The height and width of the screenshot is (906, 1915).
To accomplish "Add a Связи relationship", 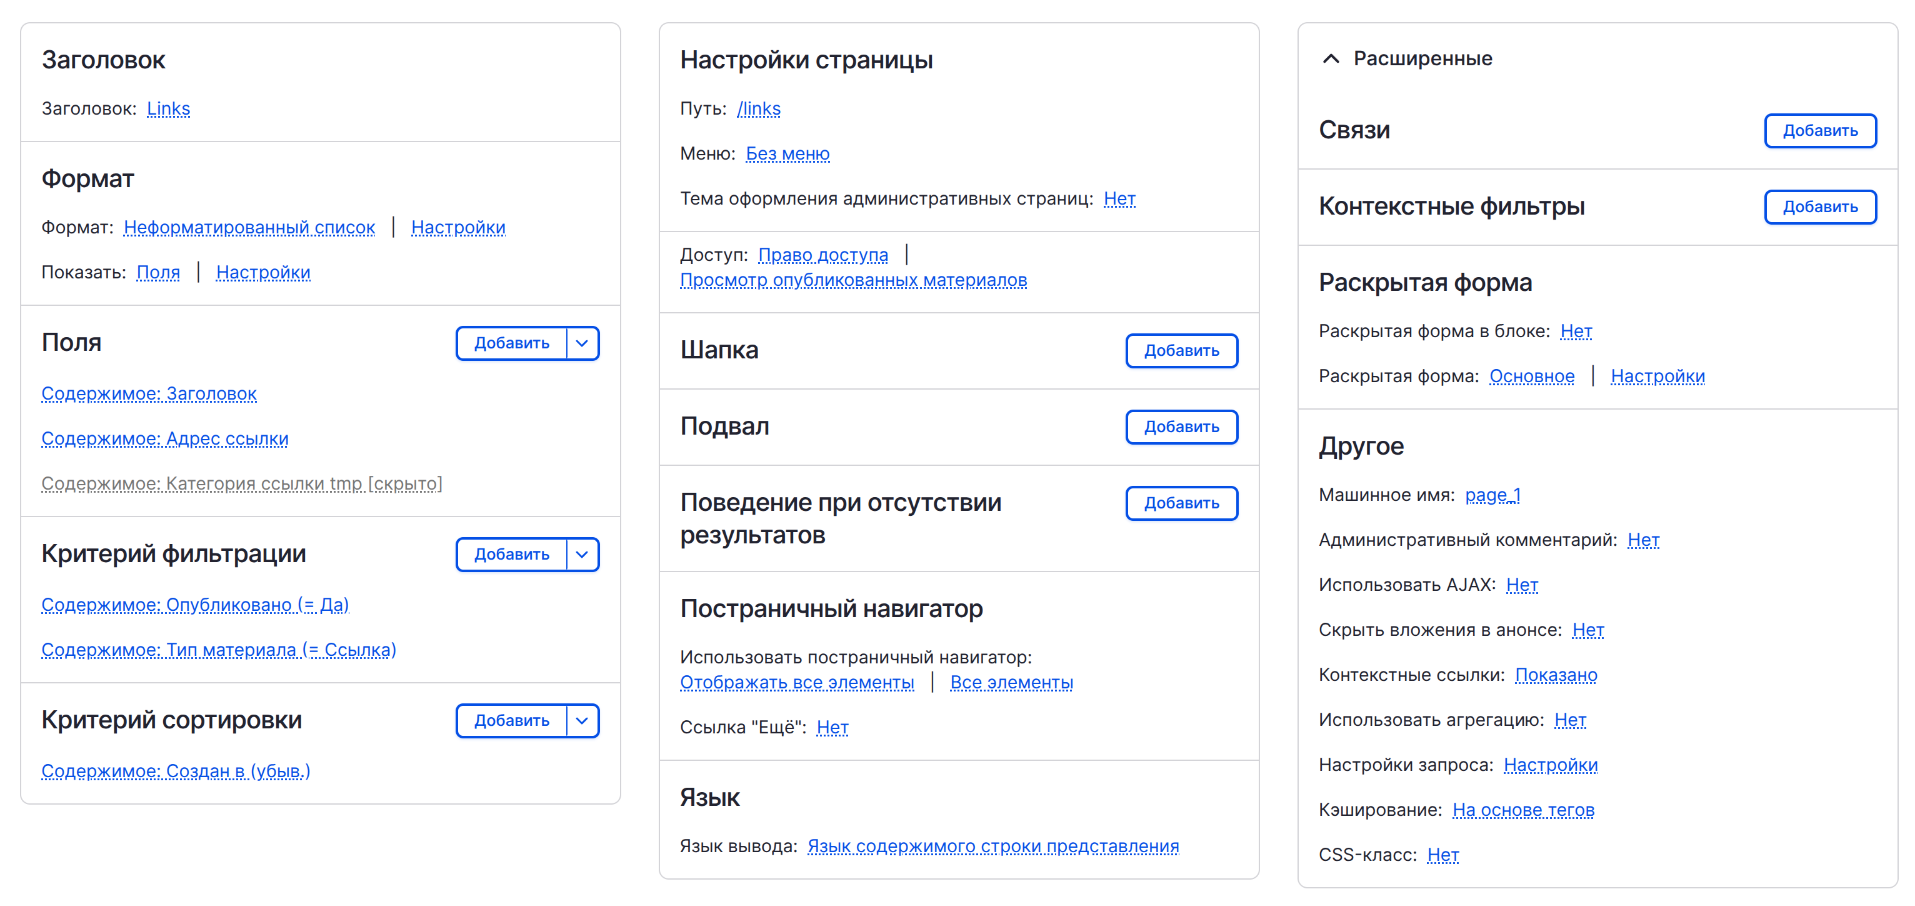I will click(x=1819, y=131).
